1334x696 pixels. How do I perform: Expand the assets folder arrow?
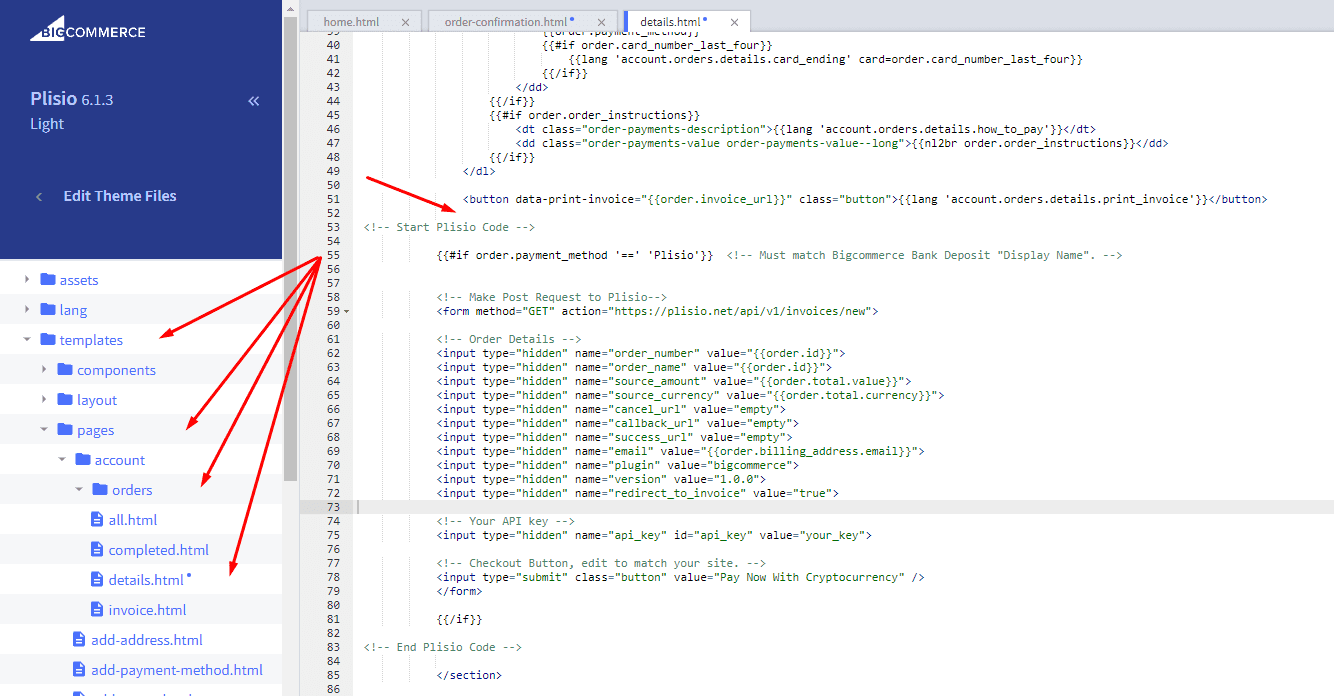tap(27, 280)
